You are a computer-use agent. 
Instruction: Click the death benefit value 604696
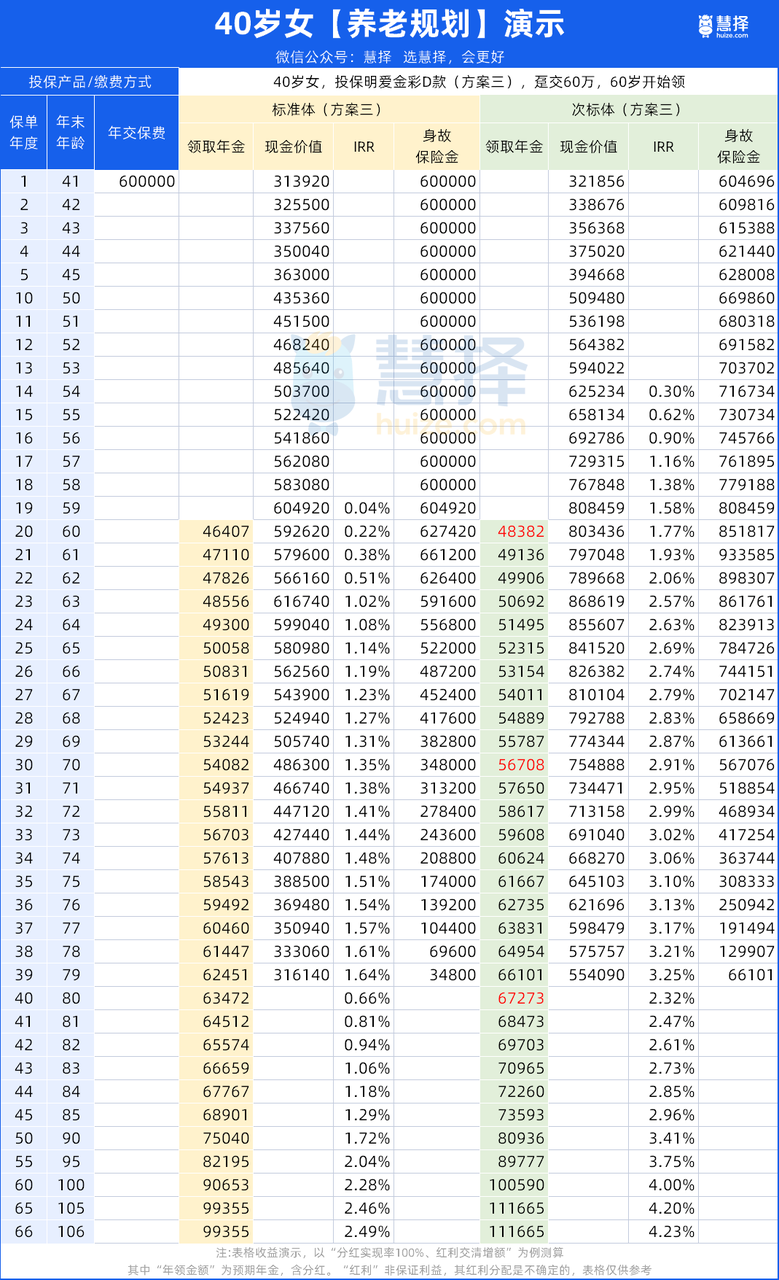click(746, 181)
